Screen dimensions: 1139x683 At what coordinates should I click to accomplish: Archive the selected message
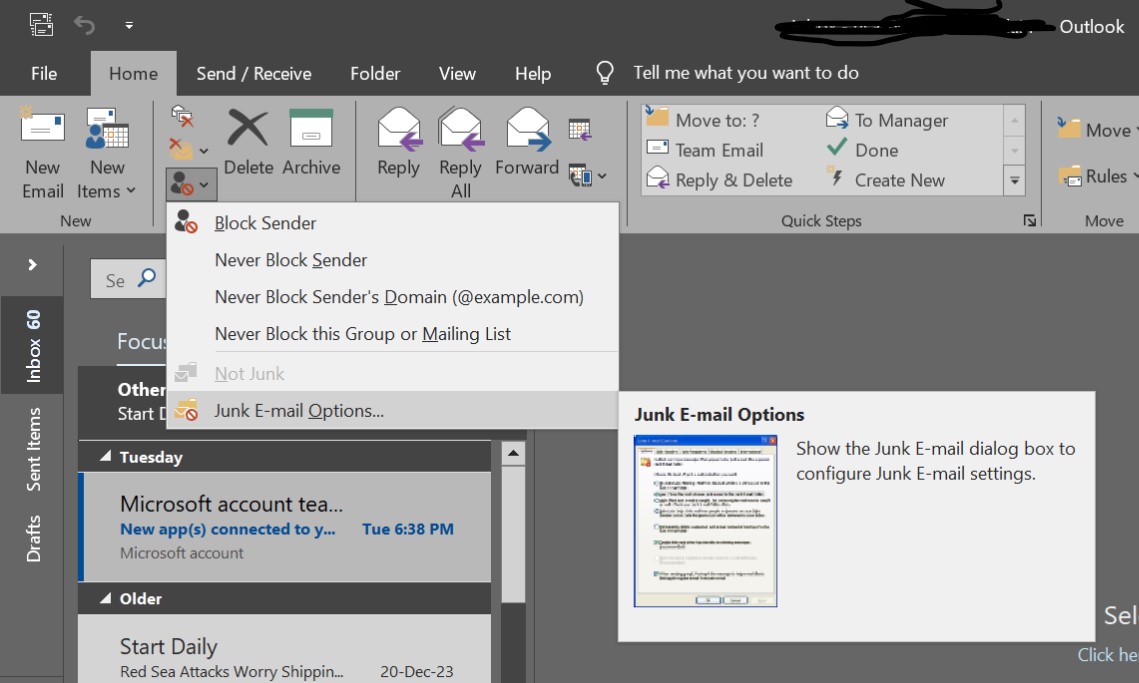pyautogui.click(x=311, y=142)
